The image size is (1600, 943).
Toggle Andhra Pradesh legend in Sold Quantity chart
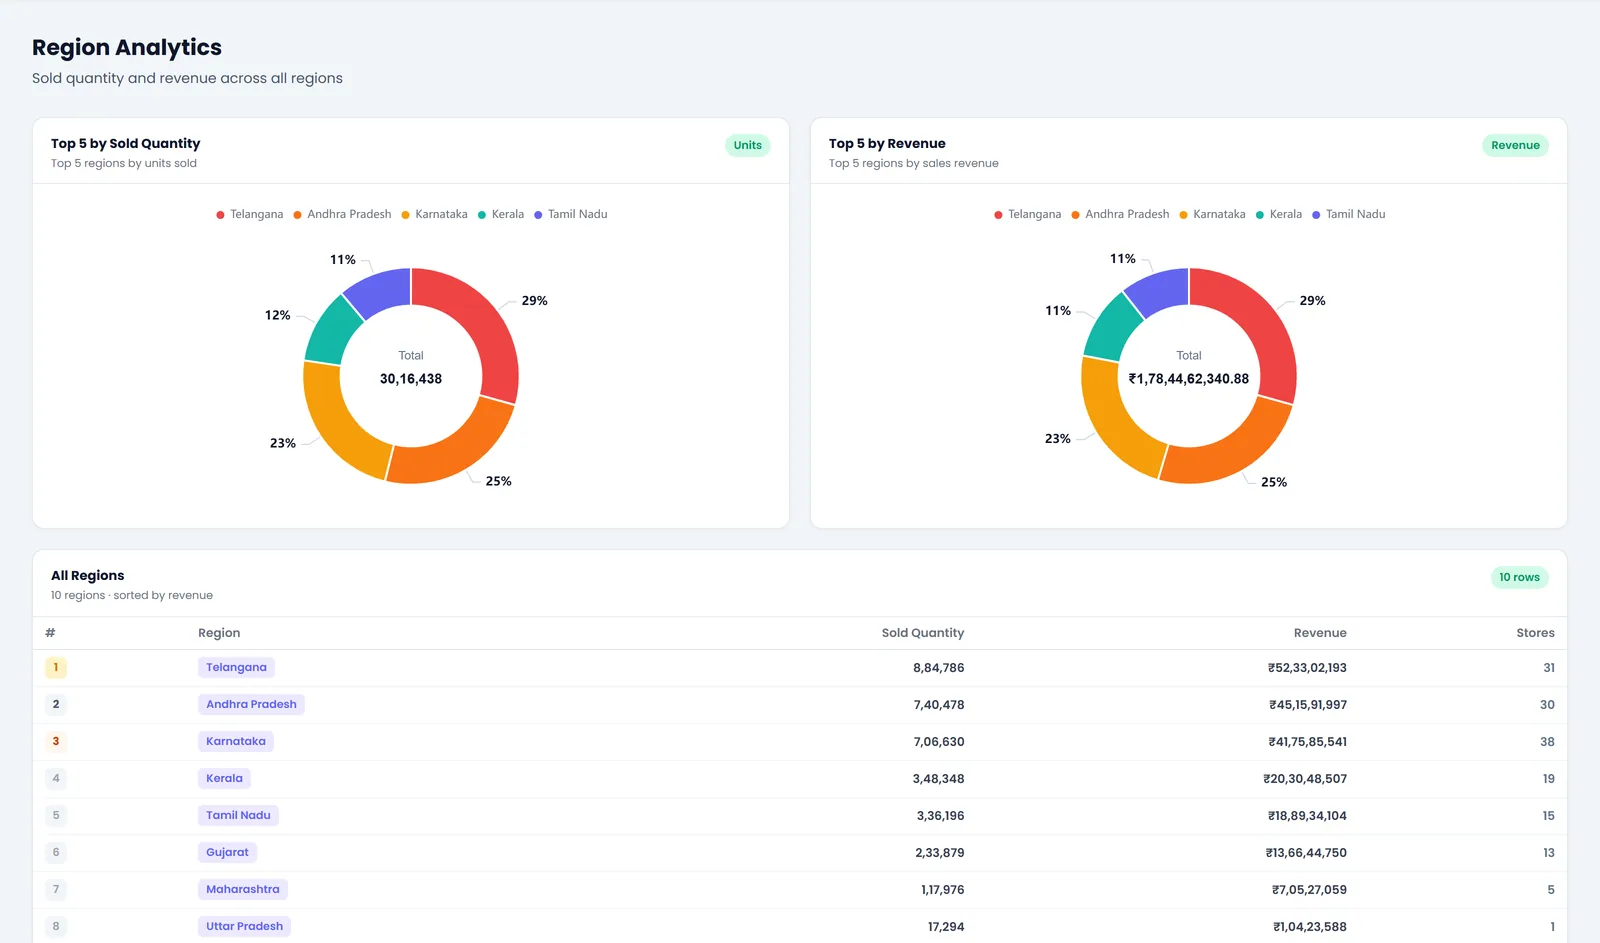coord(342,214)
